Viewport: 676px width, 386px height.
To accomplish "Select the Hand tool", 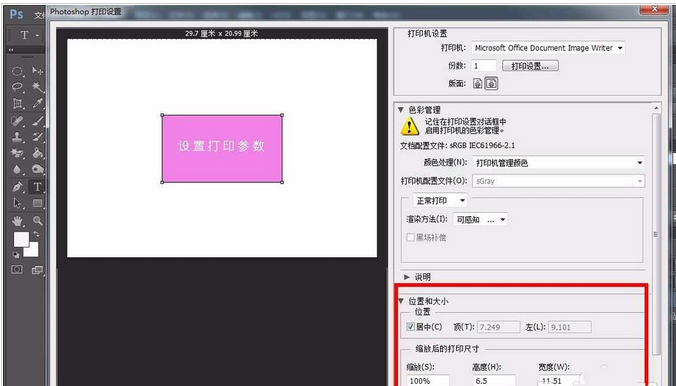I will [x=17, y=221].
